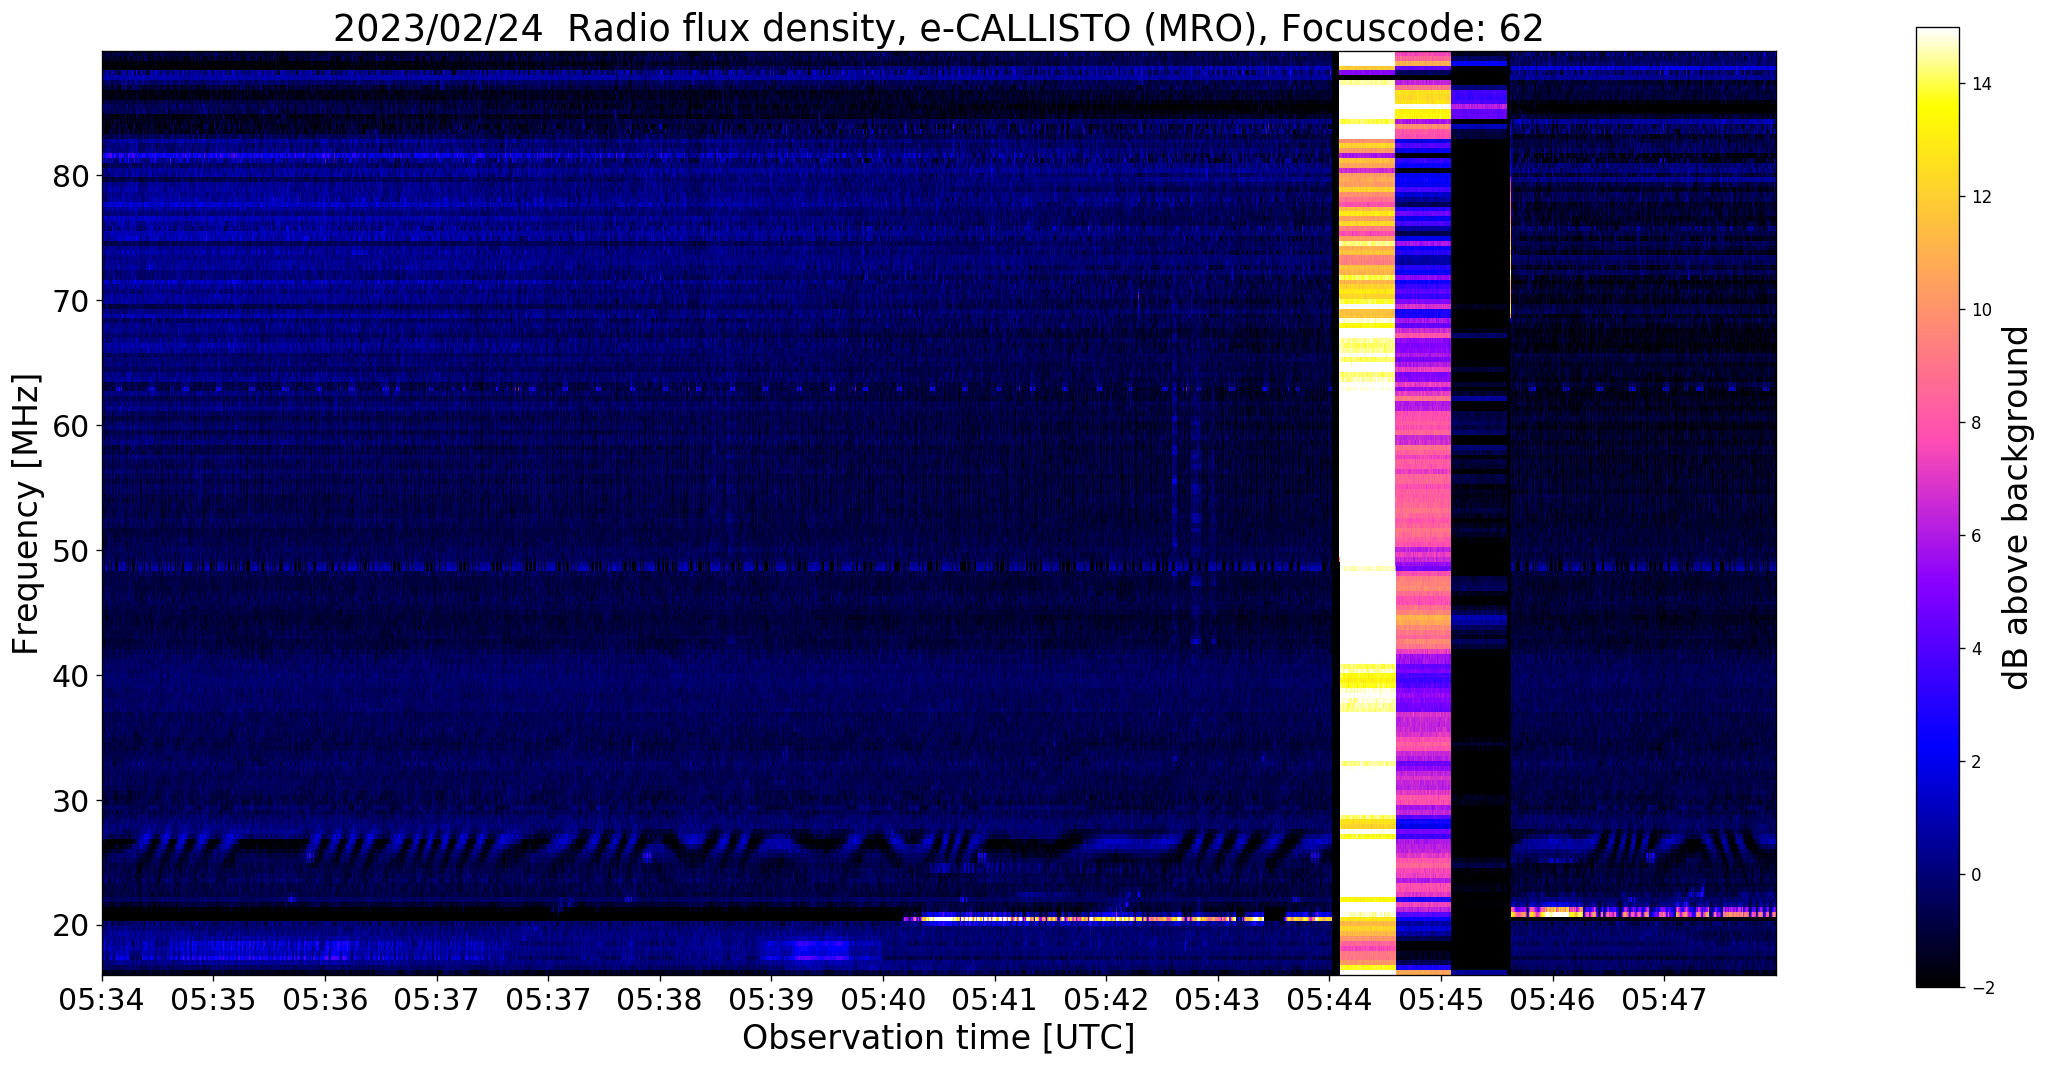Click the 'Frequency [MHz]' axis label

(26, 514)
